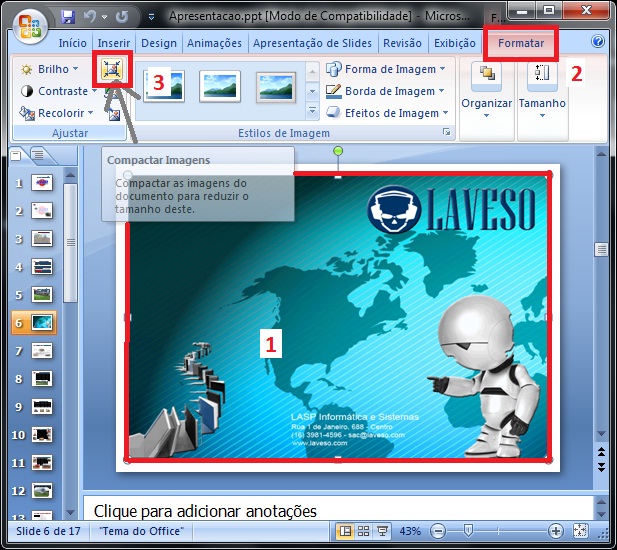Click the zoom slider handle
This screenshot has height=550, width=617.
[x=468, y=531]
